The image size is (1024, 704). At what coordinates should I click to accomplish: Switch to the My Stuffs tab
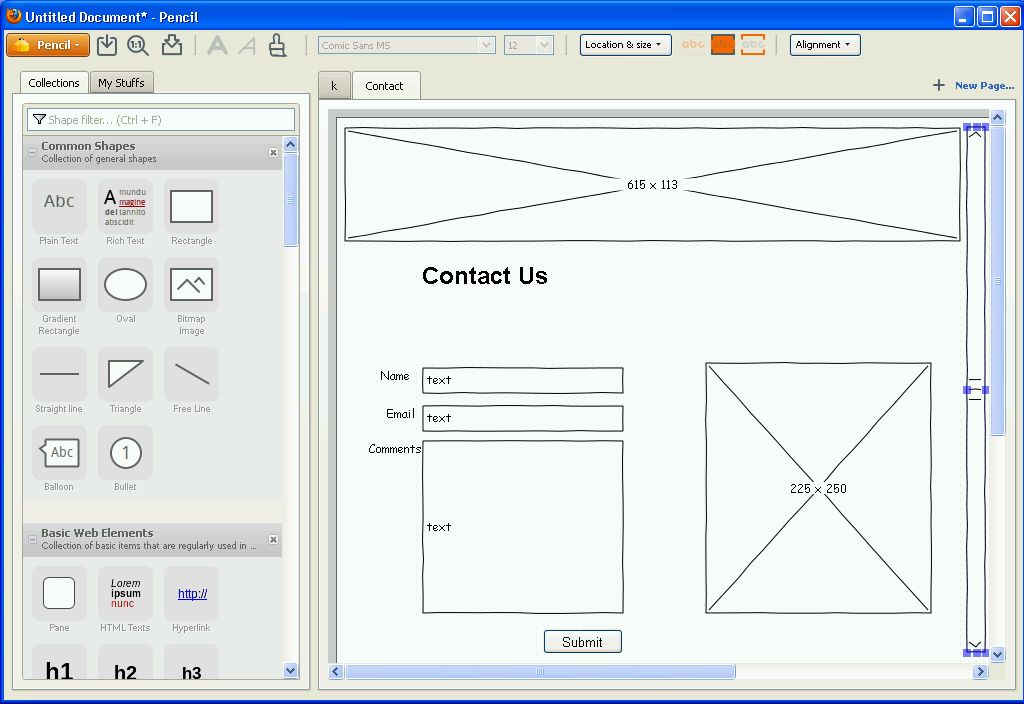click(x=121, y=82)
